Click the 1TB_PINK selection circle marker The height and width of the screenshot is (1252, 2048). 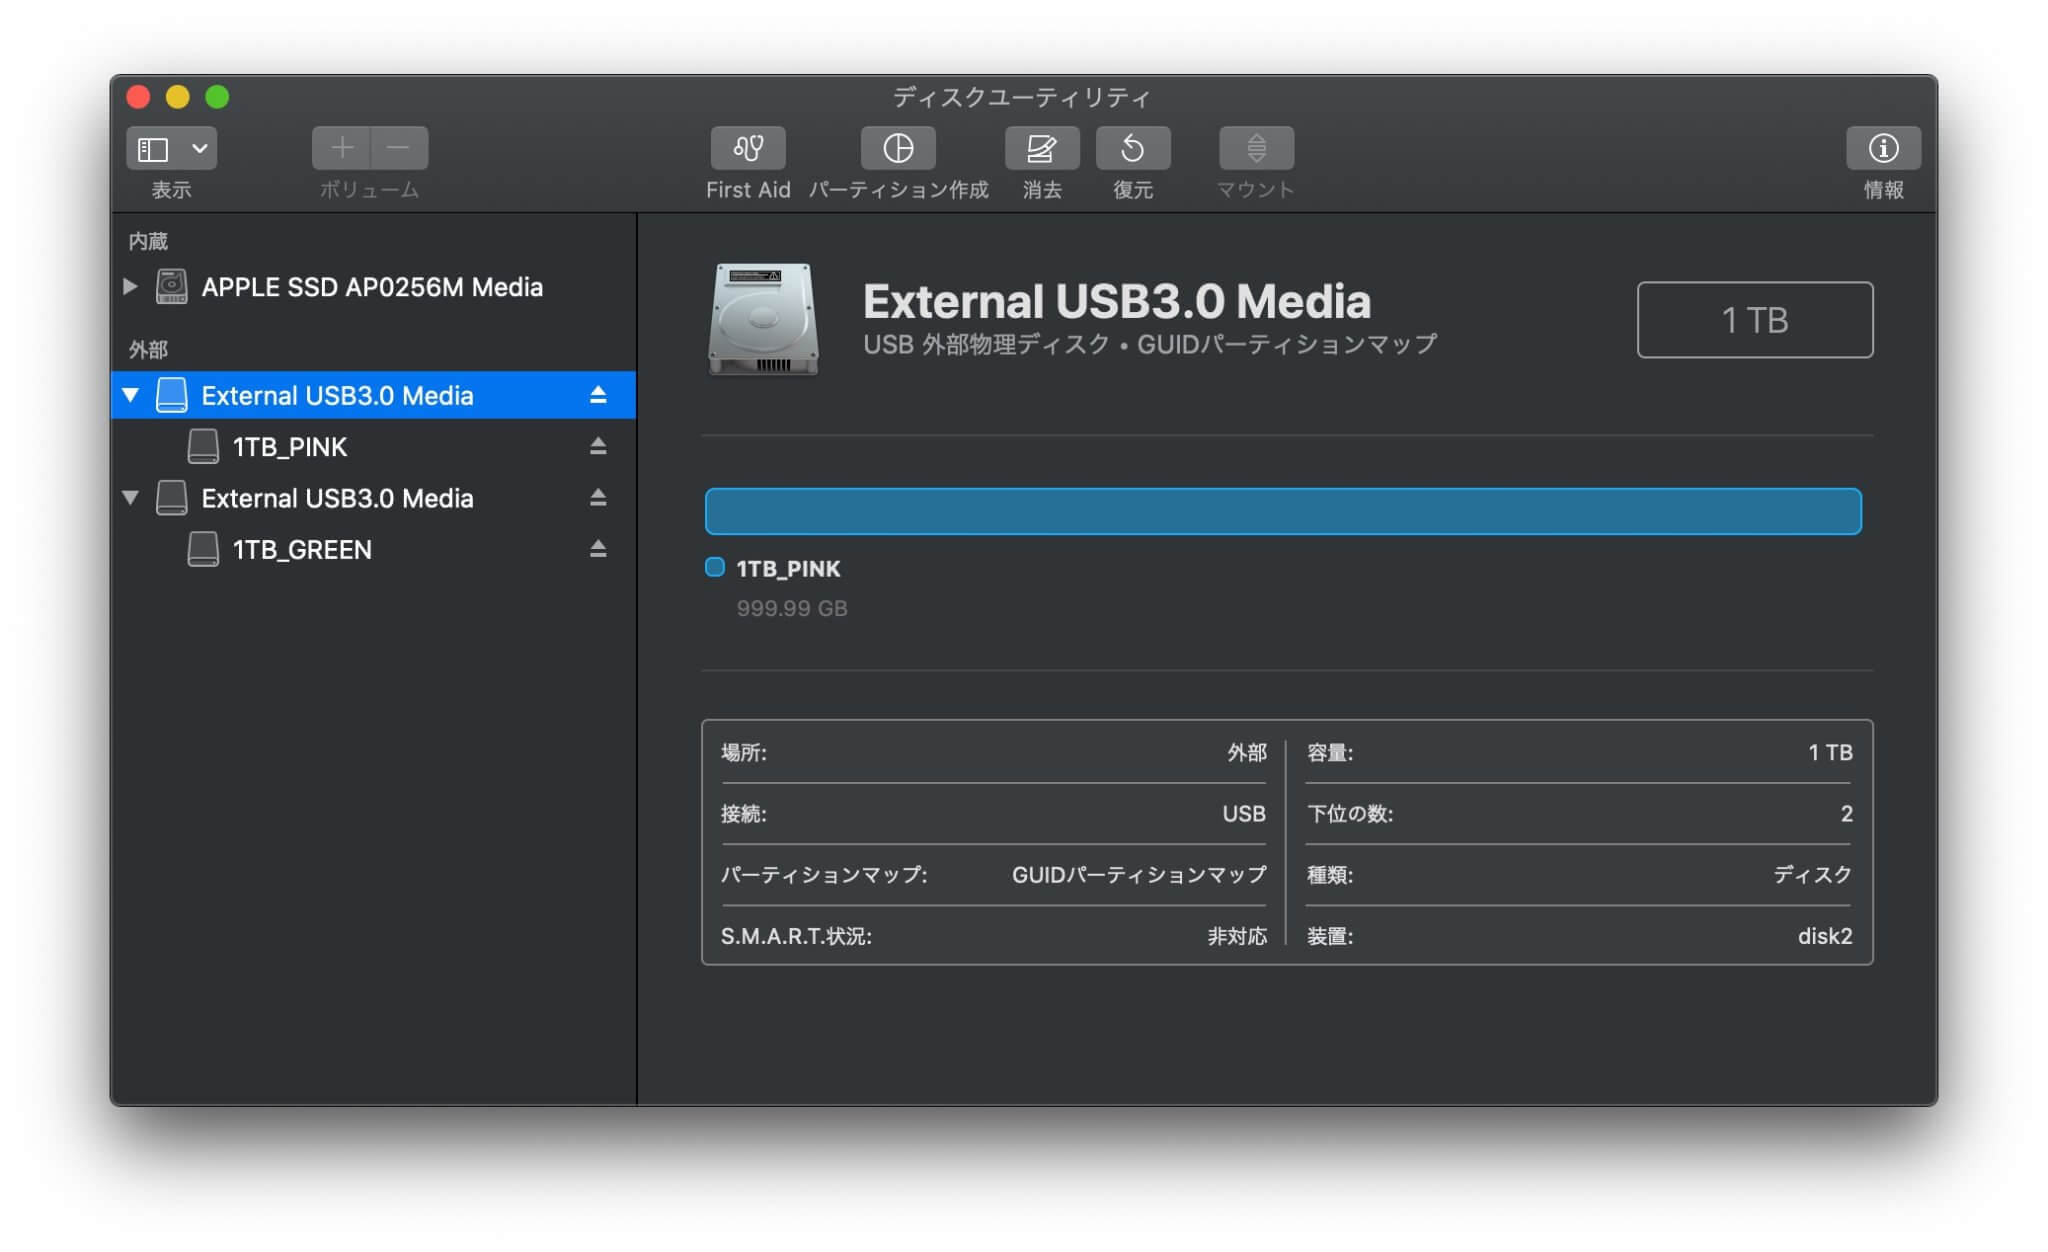coord(714,567)
